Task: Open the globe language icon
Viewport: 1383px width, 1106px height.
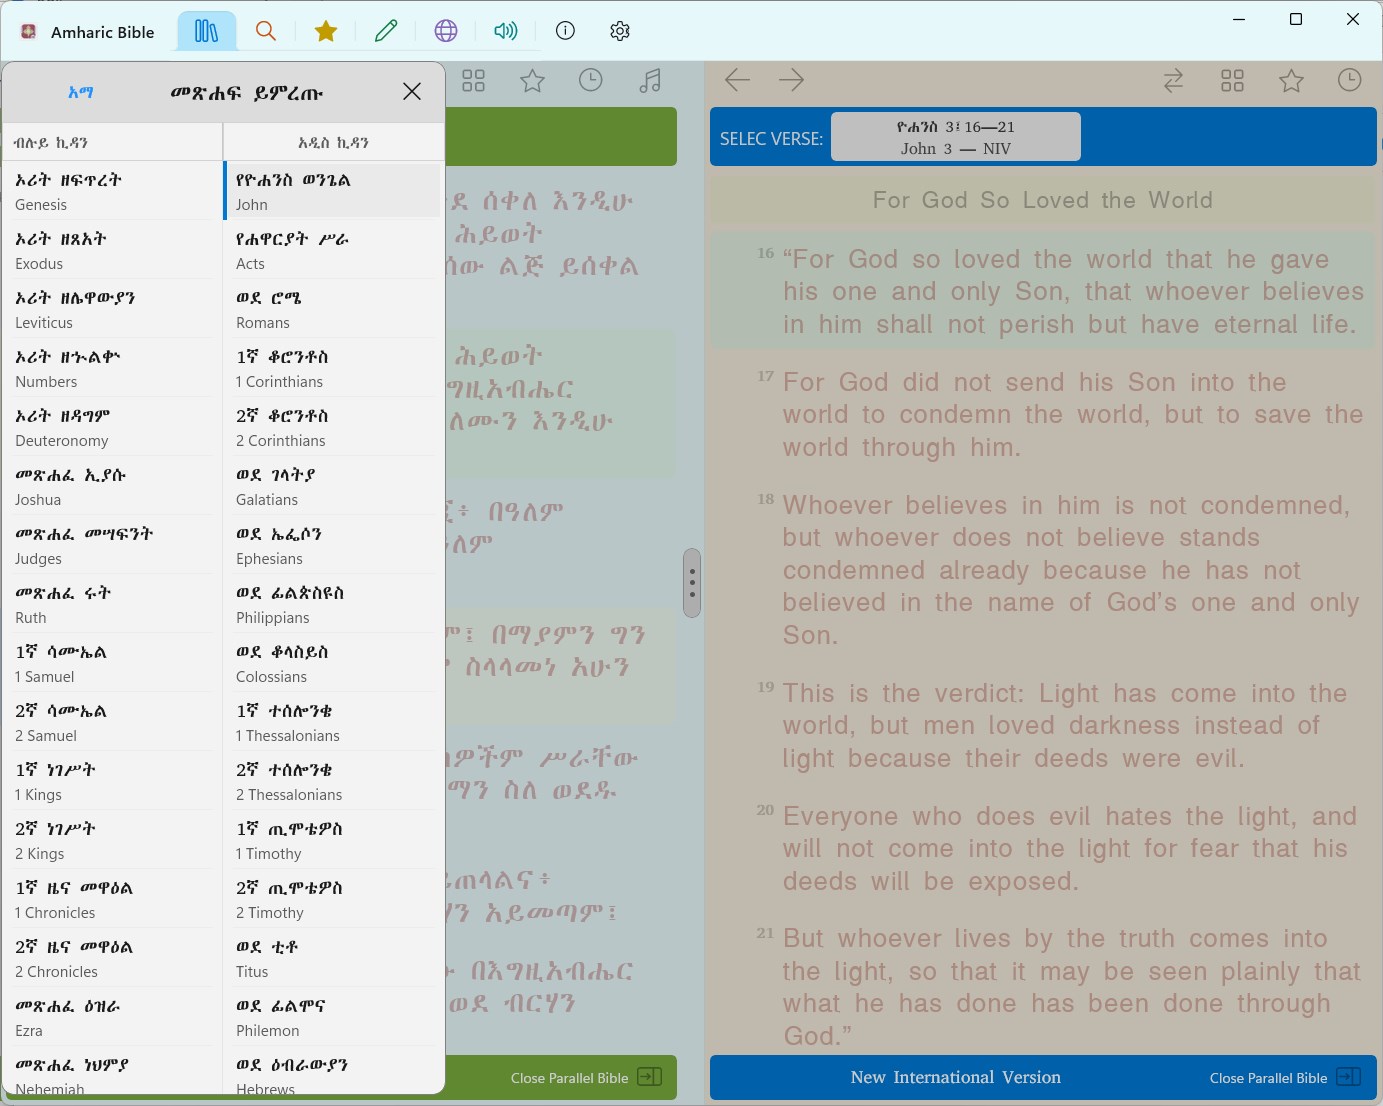Action: [446, 31]
